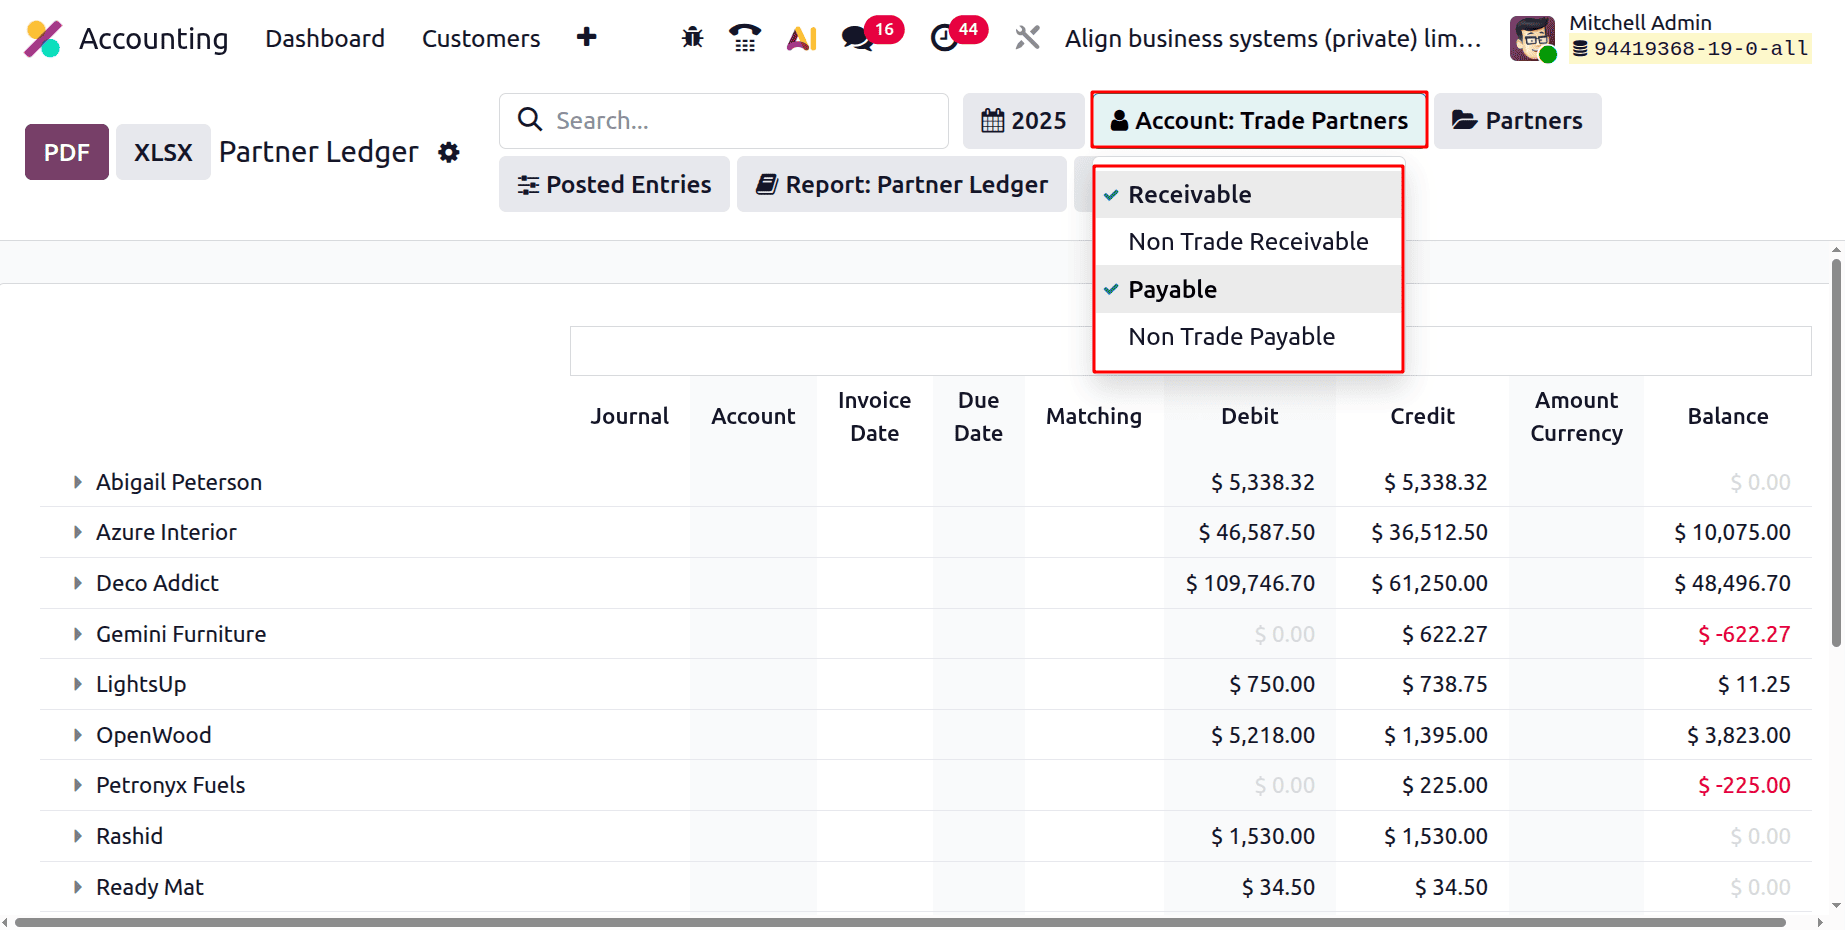The image size is (1845, 930).
Task: Click the Account column header
Action: pyautogui.click(x=753, y=416)
